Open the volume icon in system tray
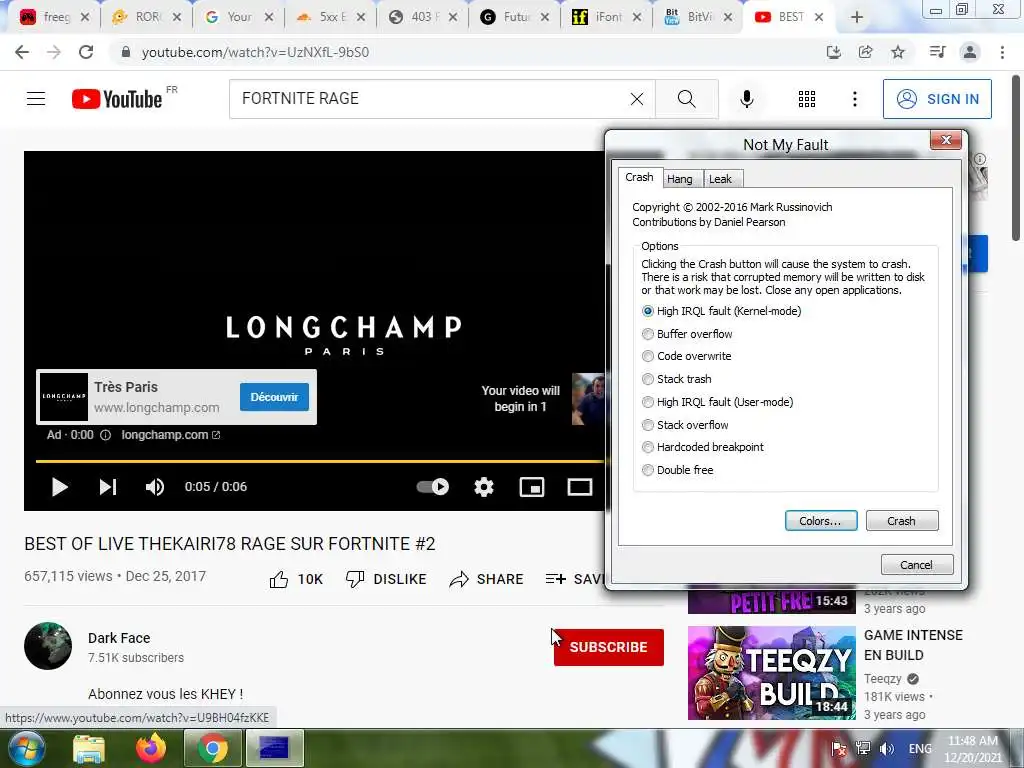The image size is (1024, 768). click(x=887, y=749)
